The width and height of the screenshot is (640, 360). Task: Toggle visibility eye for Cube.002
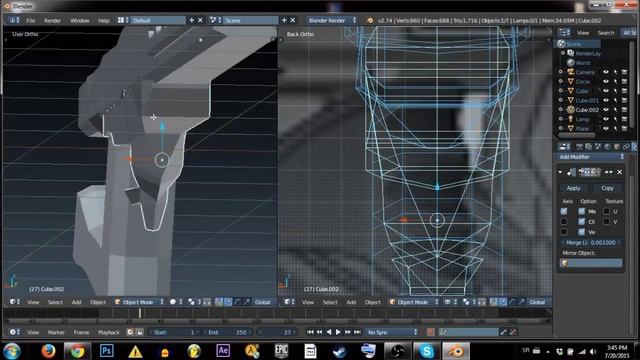point(606,109)
